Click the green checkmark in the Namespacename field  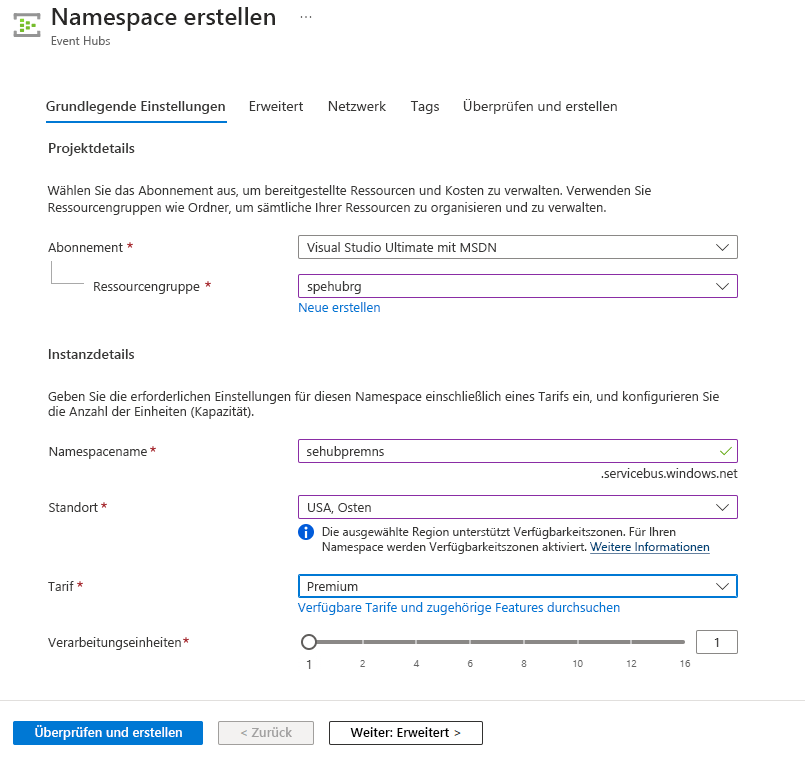pyautogui.click(x=725, y=451)
